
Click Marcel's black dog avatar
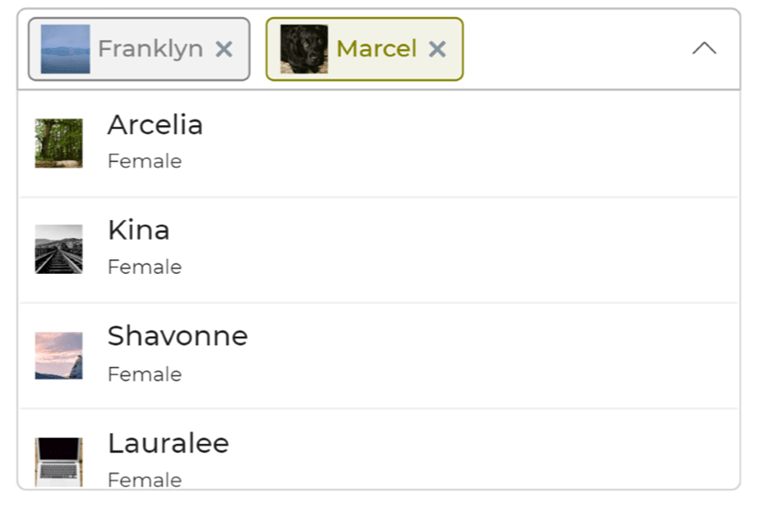click(304, 49)
